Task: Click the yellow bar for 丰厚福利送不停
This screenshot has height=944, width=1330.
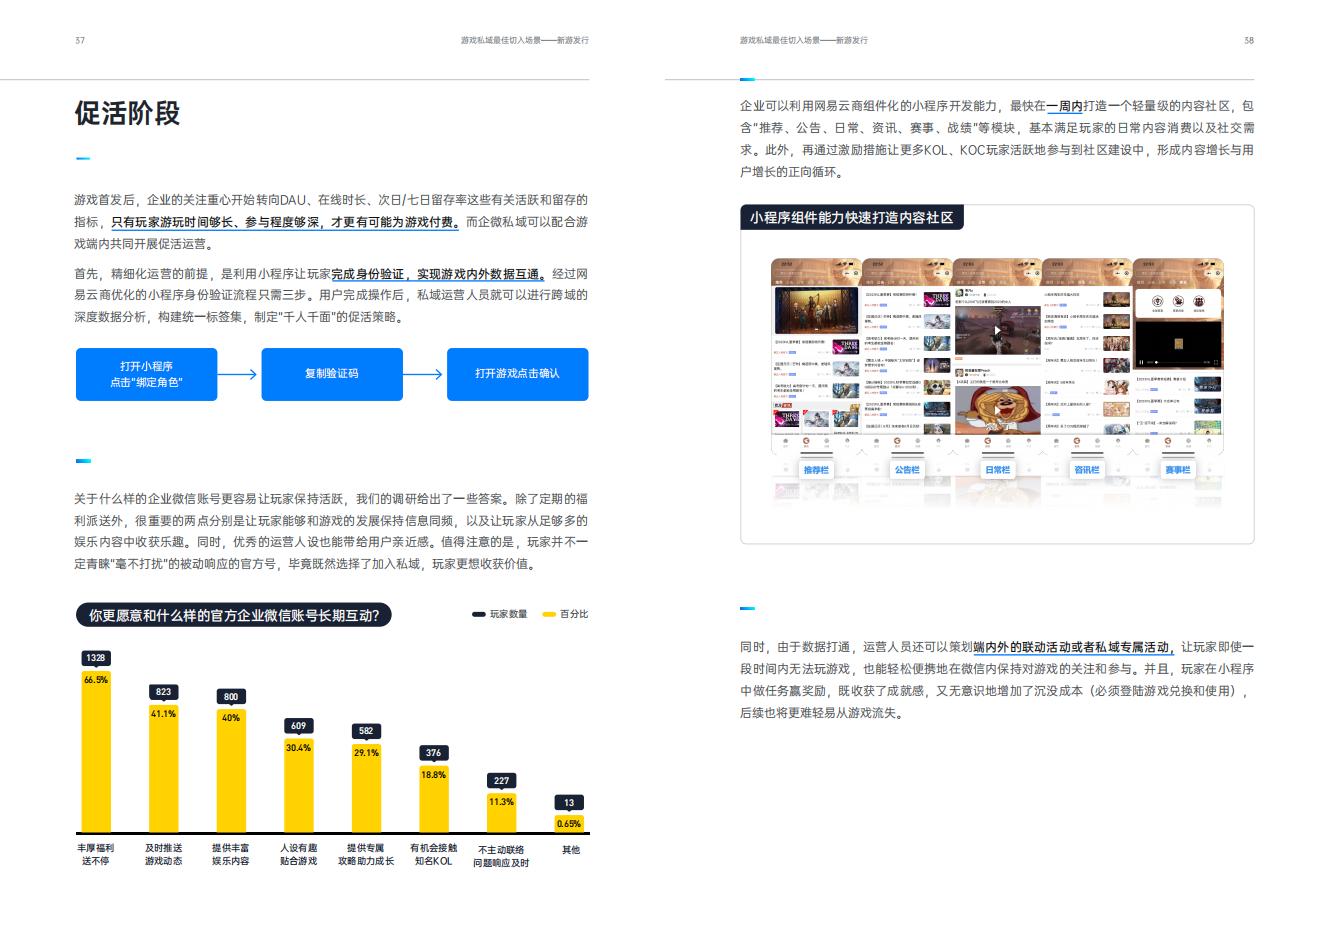Action: (96, 751)
